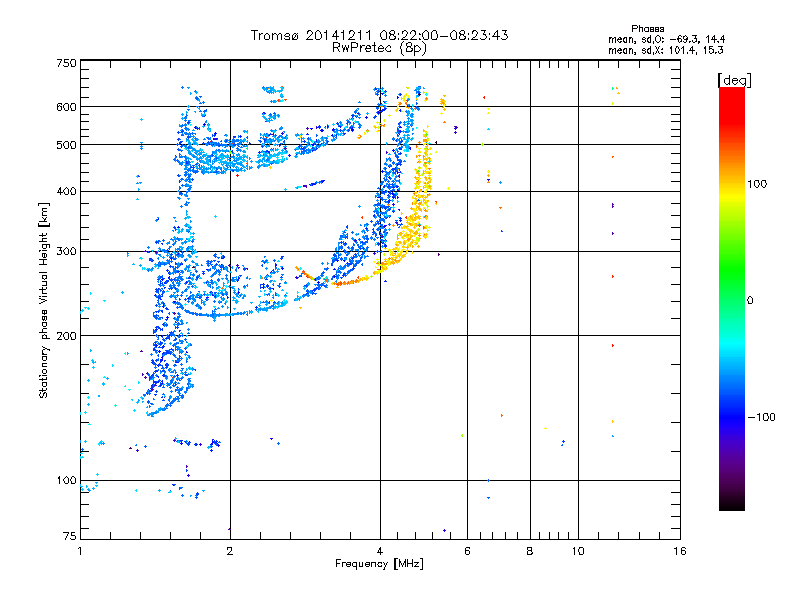Select the "RwPretec (8p)" subtitle
The width and height of the screenshot is (800, 600).
click(x=379, y=48)
